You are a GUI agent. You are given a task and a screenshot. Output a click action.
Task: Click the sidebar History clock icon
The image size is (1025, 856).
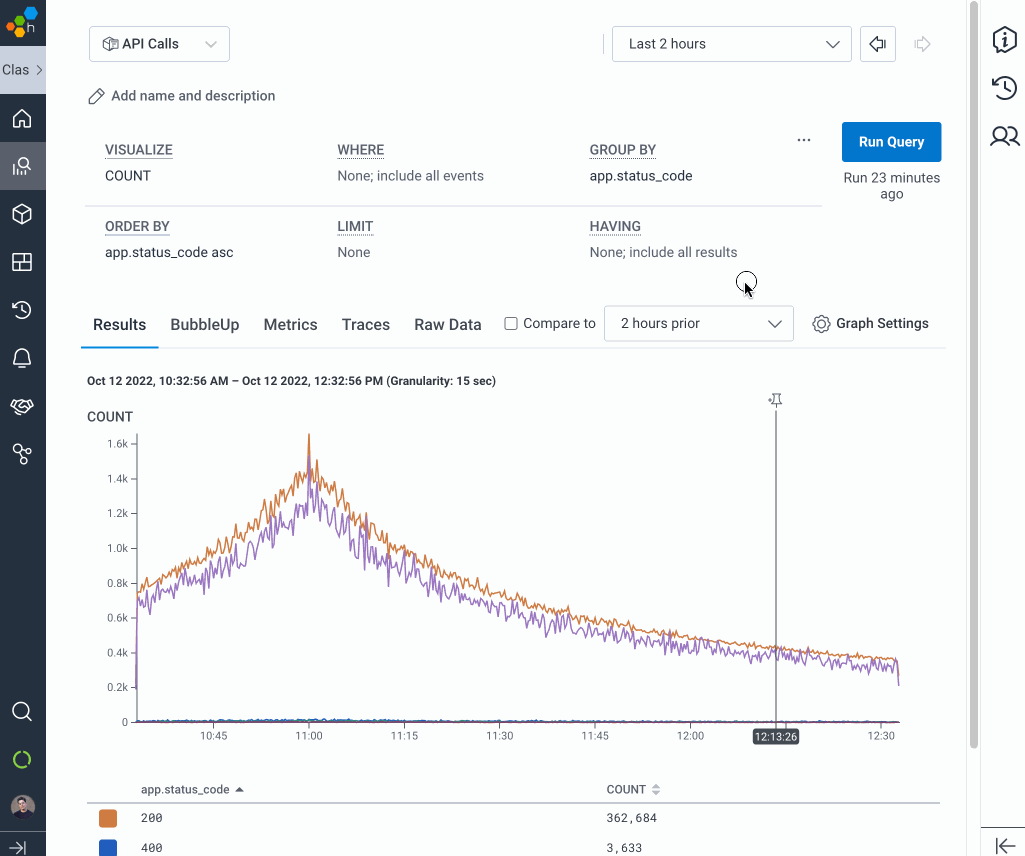tap(22, 310)
